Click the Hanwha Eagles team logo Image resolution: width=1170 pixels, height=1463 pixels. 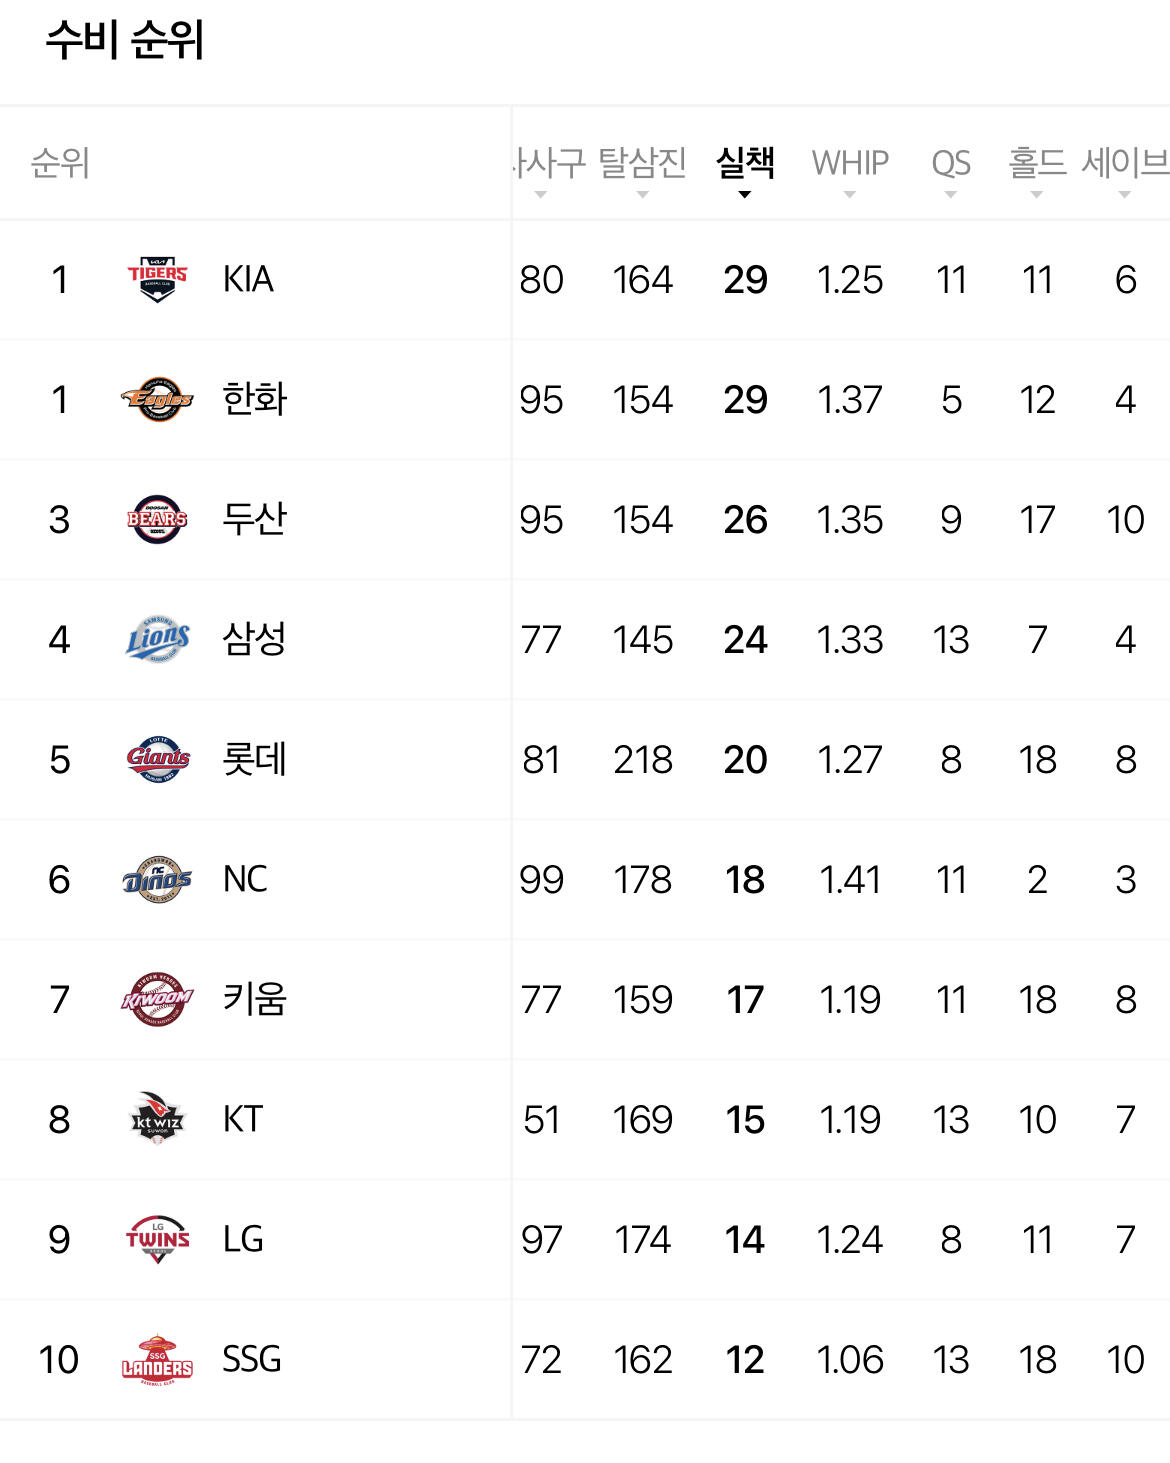point(157,399)
